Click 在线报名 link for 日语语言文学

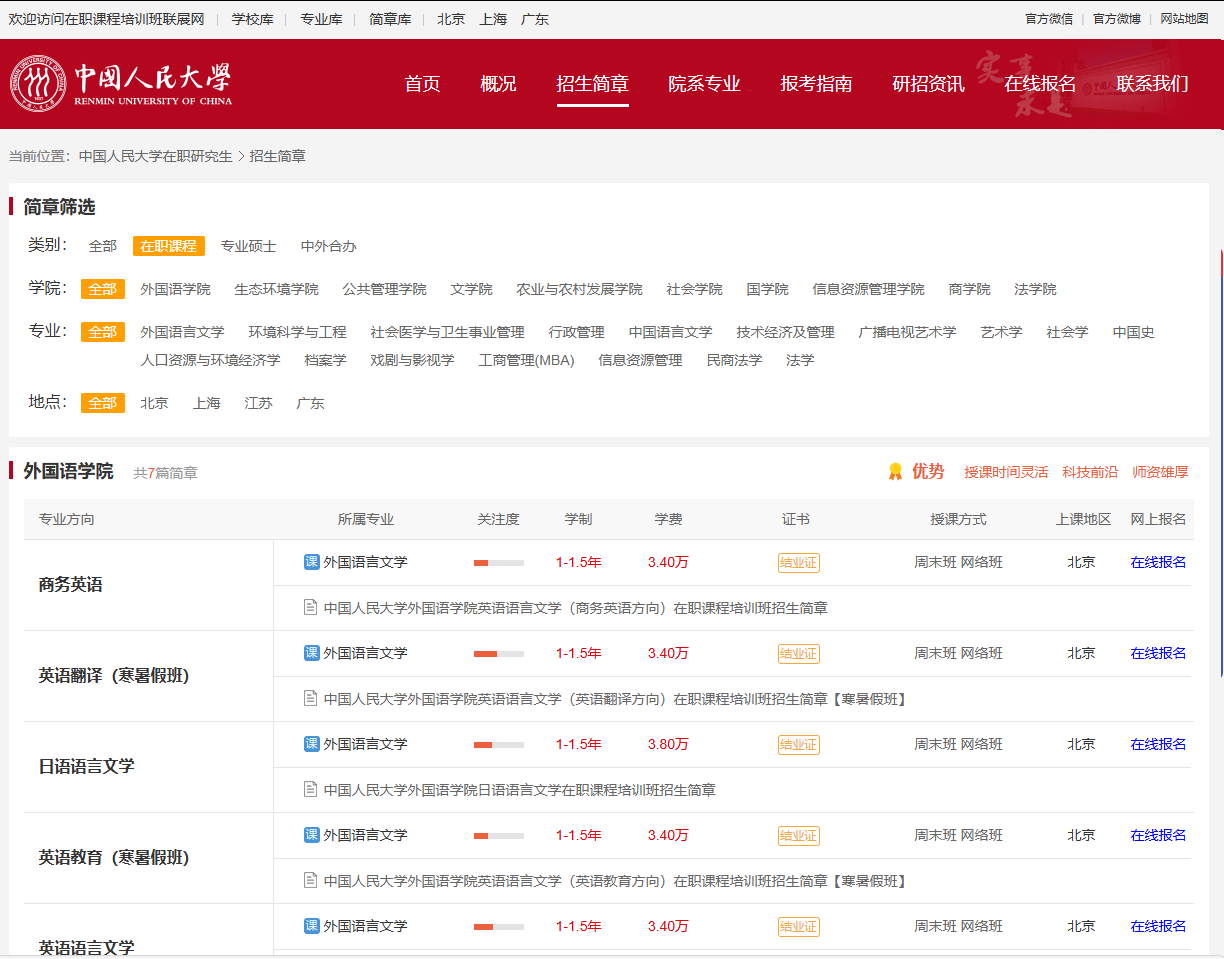(1158, 744)
